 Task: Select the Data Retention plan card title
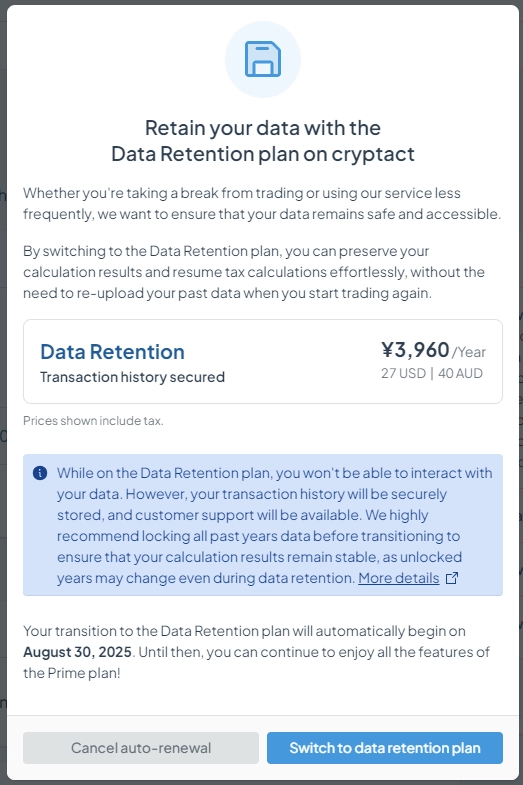coord(113,352)
